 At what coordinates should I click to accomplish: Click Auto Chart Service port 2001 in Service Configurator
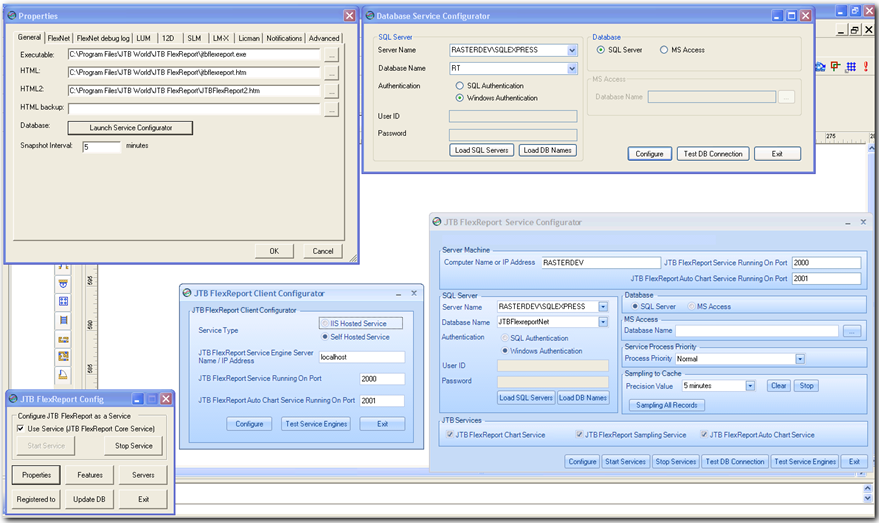click(826, 279)
